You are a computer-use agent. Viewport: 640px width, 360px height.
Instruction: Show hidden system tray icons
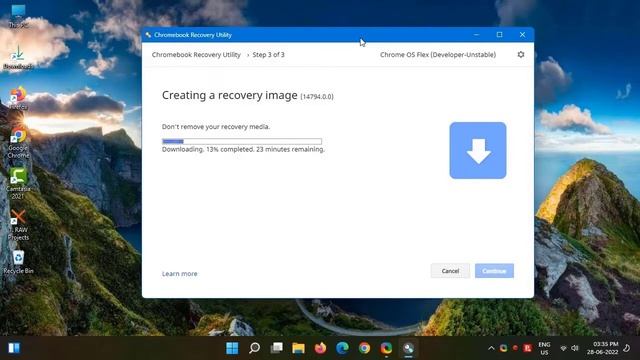point(491,348)
